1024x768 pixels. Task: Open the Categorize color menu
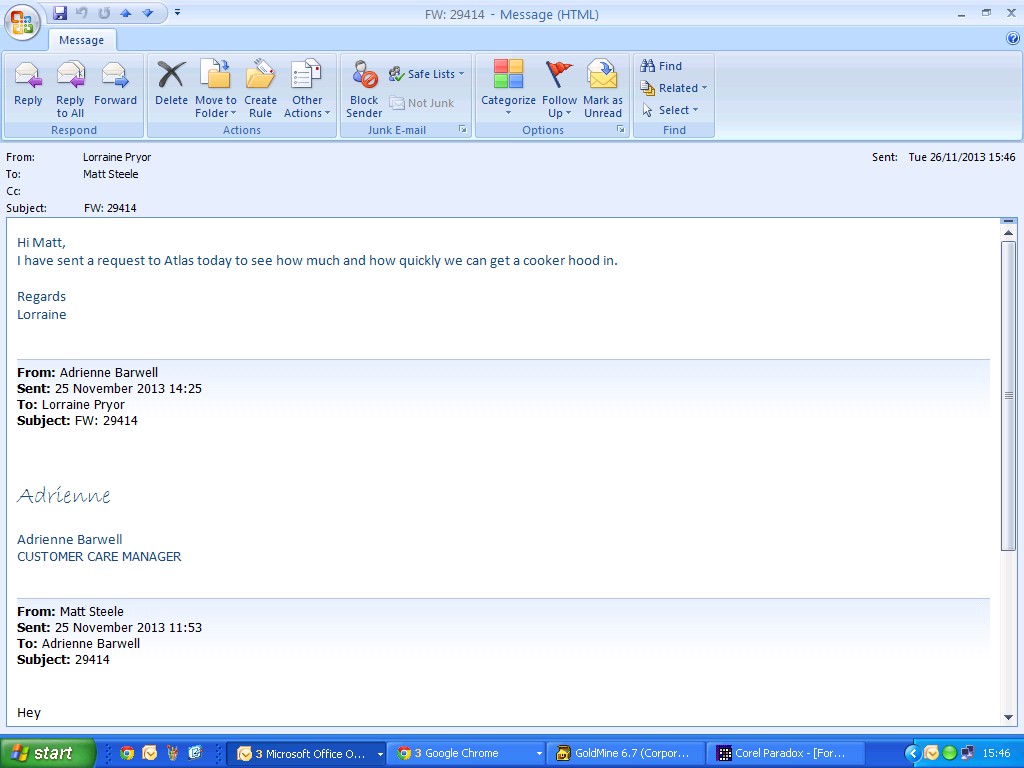pos(508,89)
